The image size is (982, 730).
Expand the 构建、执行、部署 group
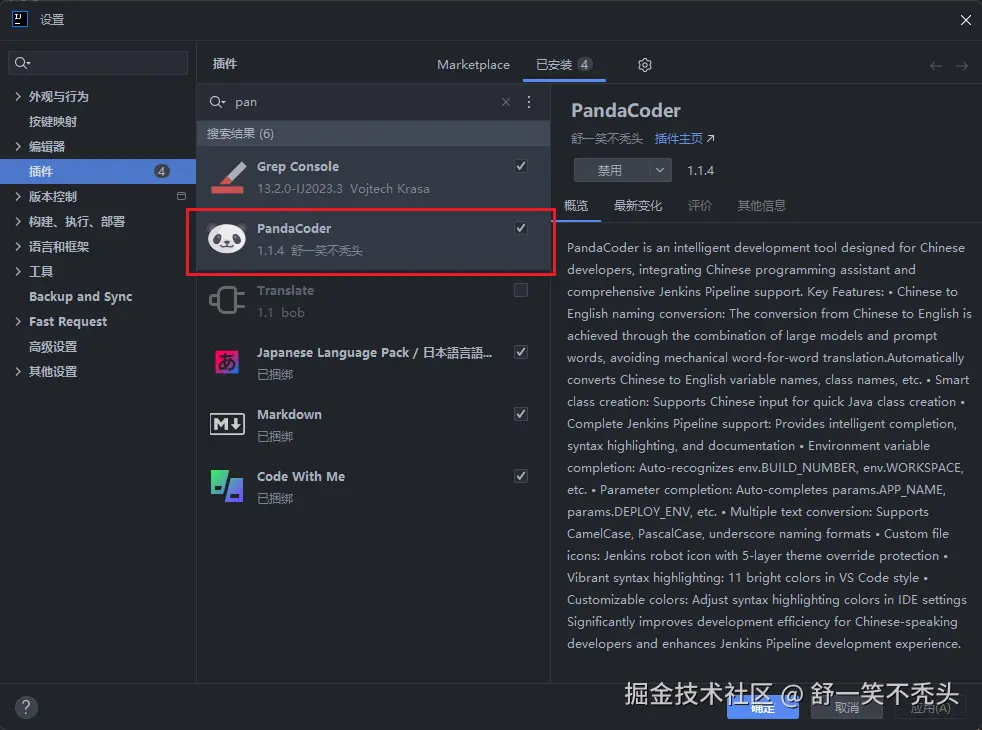point(18,221)
